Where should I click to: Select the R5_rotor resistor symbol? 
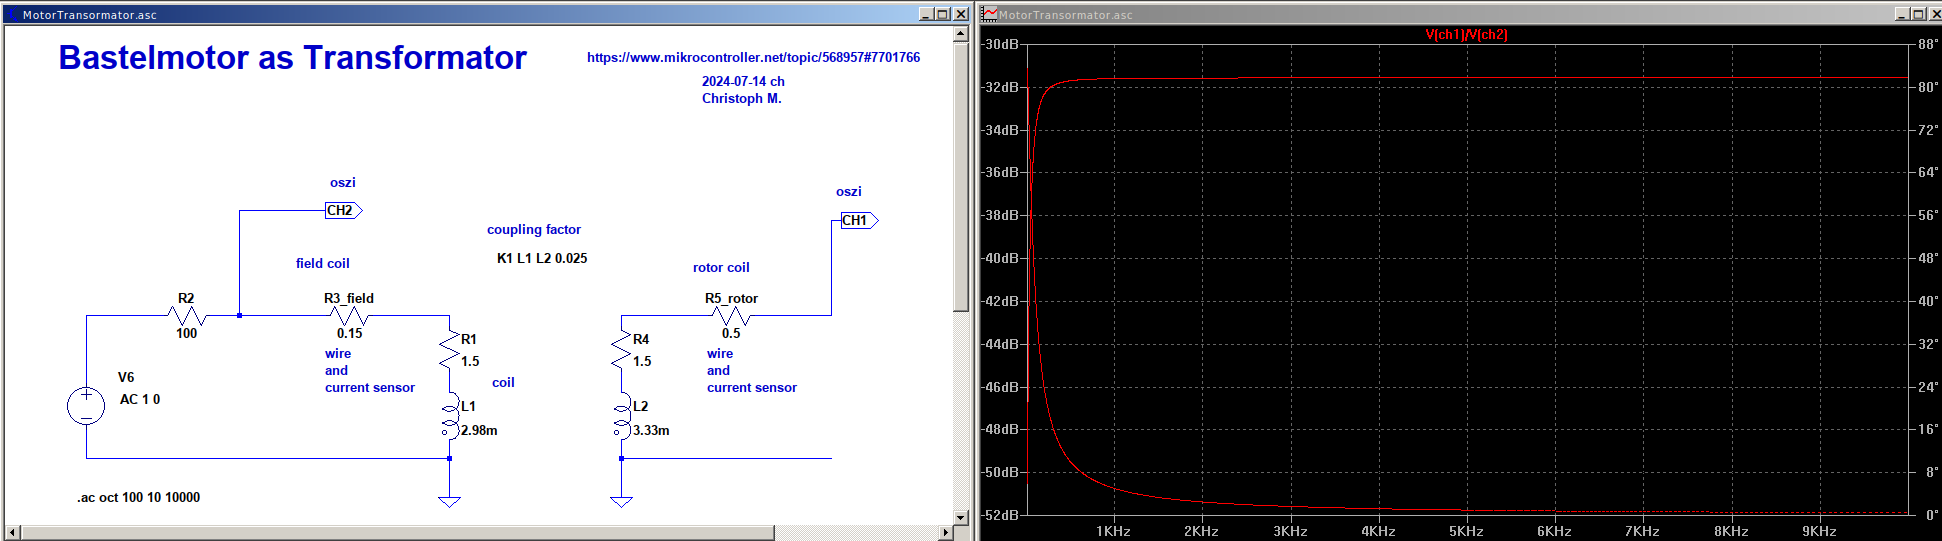coord(732,316)
